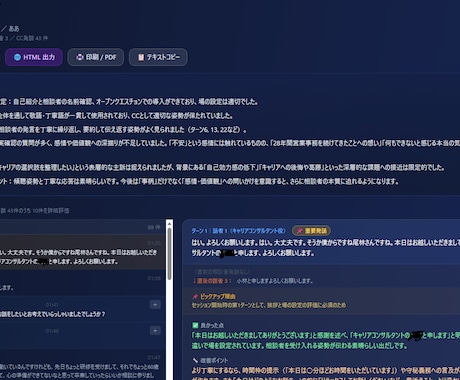This screenshot has width=460, height=380.
Task: Click the green check icon by 良かった点
Action: [x=195, y=325]
